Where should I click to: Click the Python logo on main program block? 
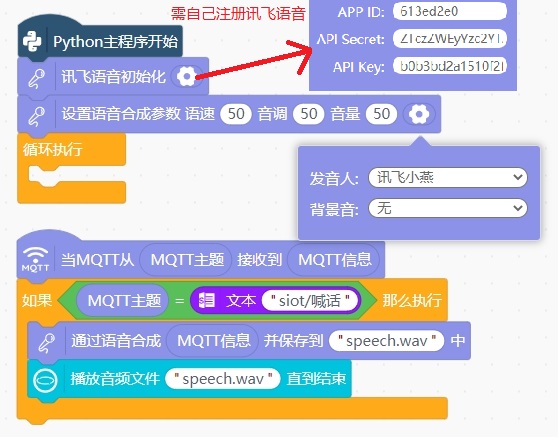point(32,41)
